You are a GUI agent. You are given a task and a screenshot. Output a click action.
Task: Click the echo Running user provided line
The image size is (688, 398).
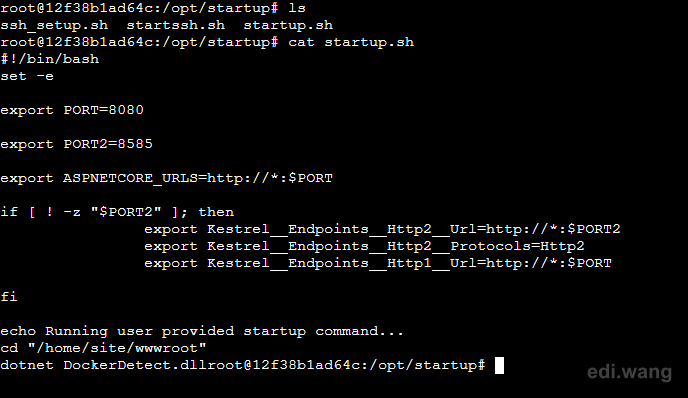pyautogui.click(x=202, y=331)
